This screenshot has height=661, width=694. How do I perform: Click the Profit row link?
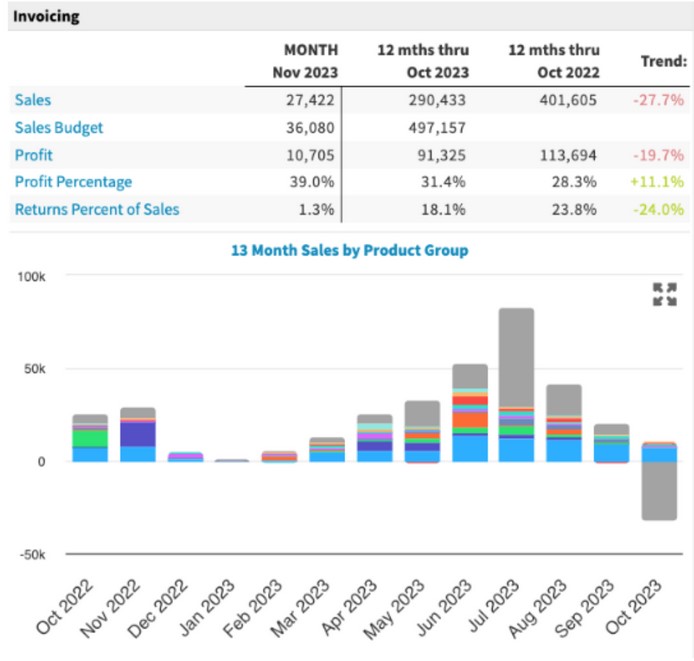tap(34, 155)
